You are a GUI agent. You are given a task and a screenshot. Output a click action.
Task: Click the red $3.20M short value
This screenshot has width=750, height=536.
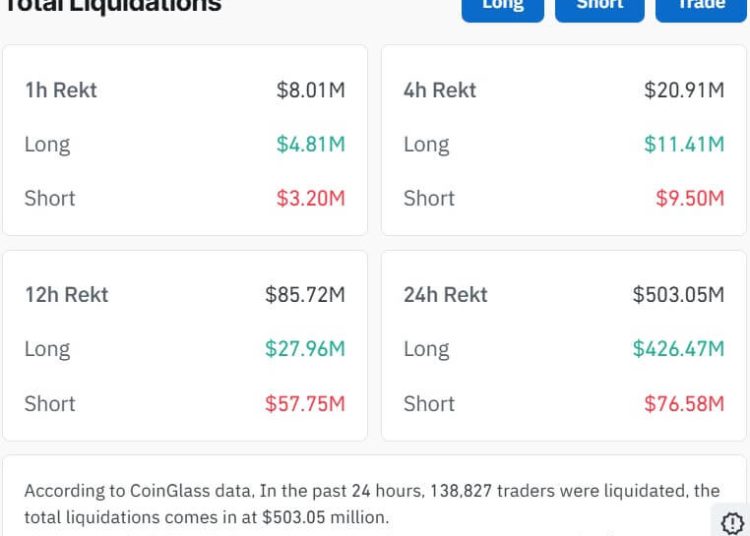click(311, 198)
